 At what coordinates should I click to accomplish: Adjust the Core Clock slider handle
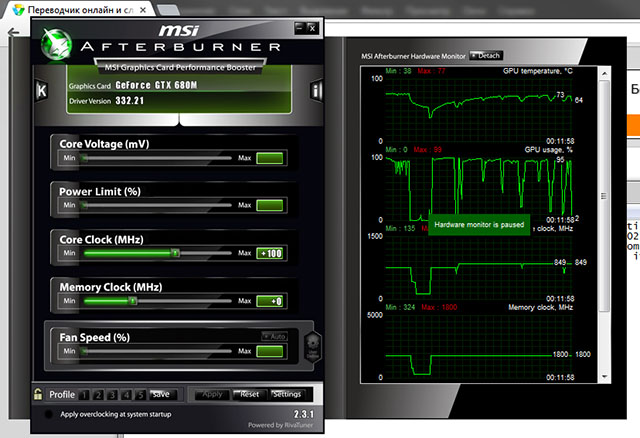[x=175, y=253]
